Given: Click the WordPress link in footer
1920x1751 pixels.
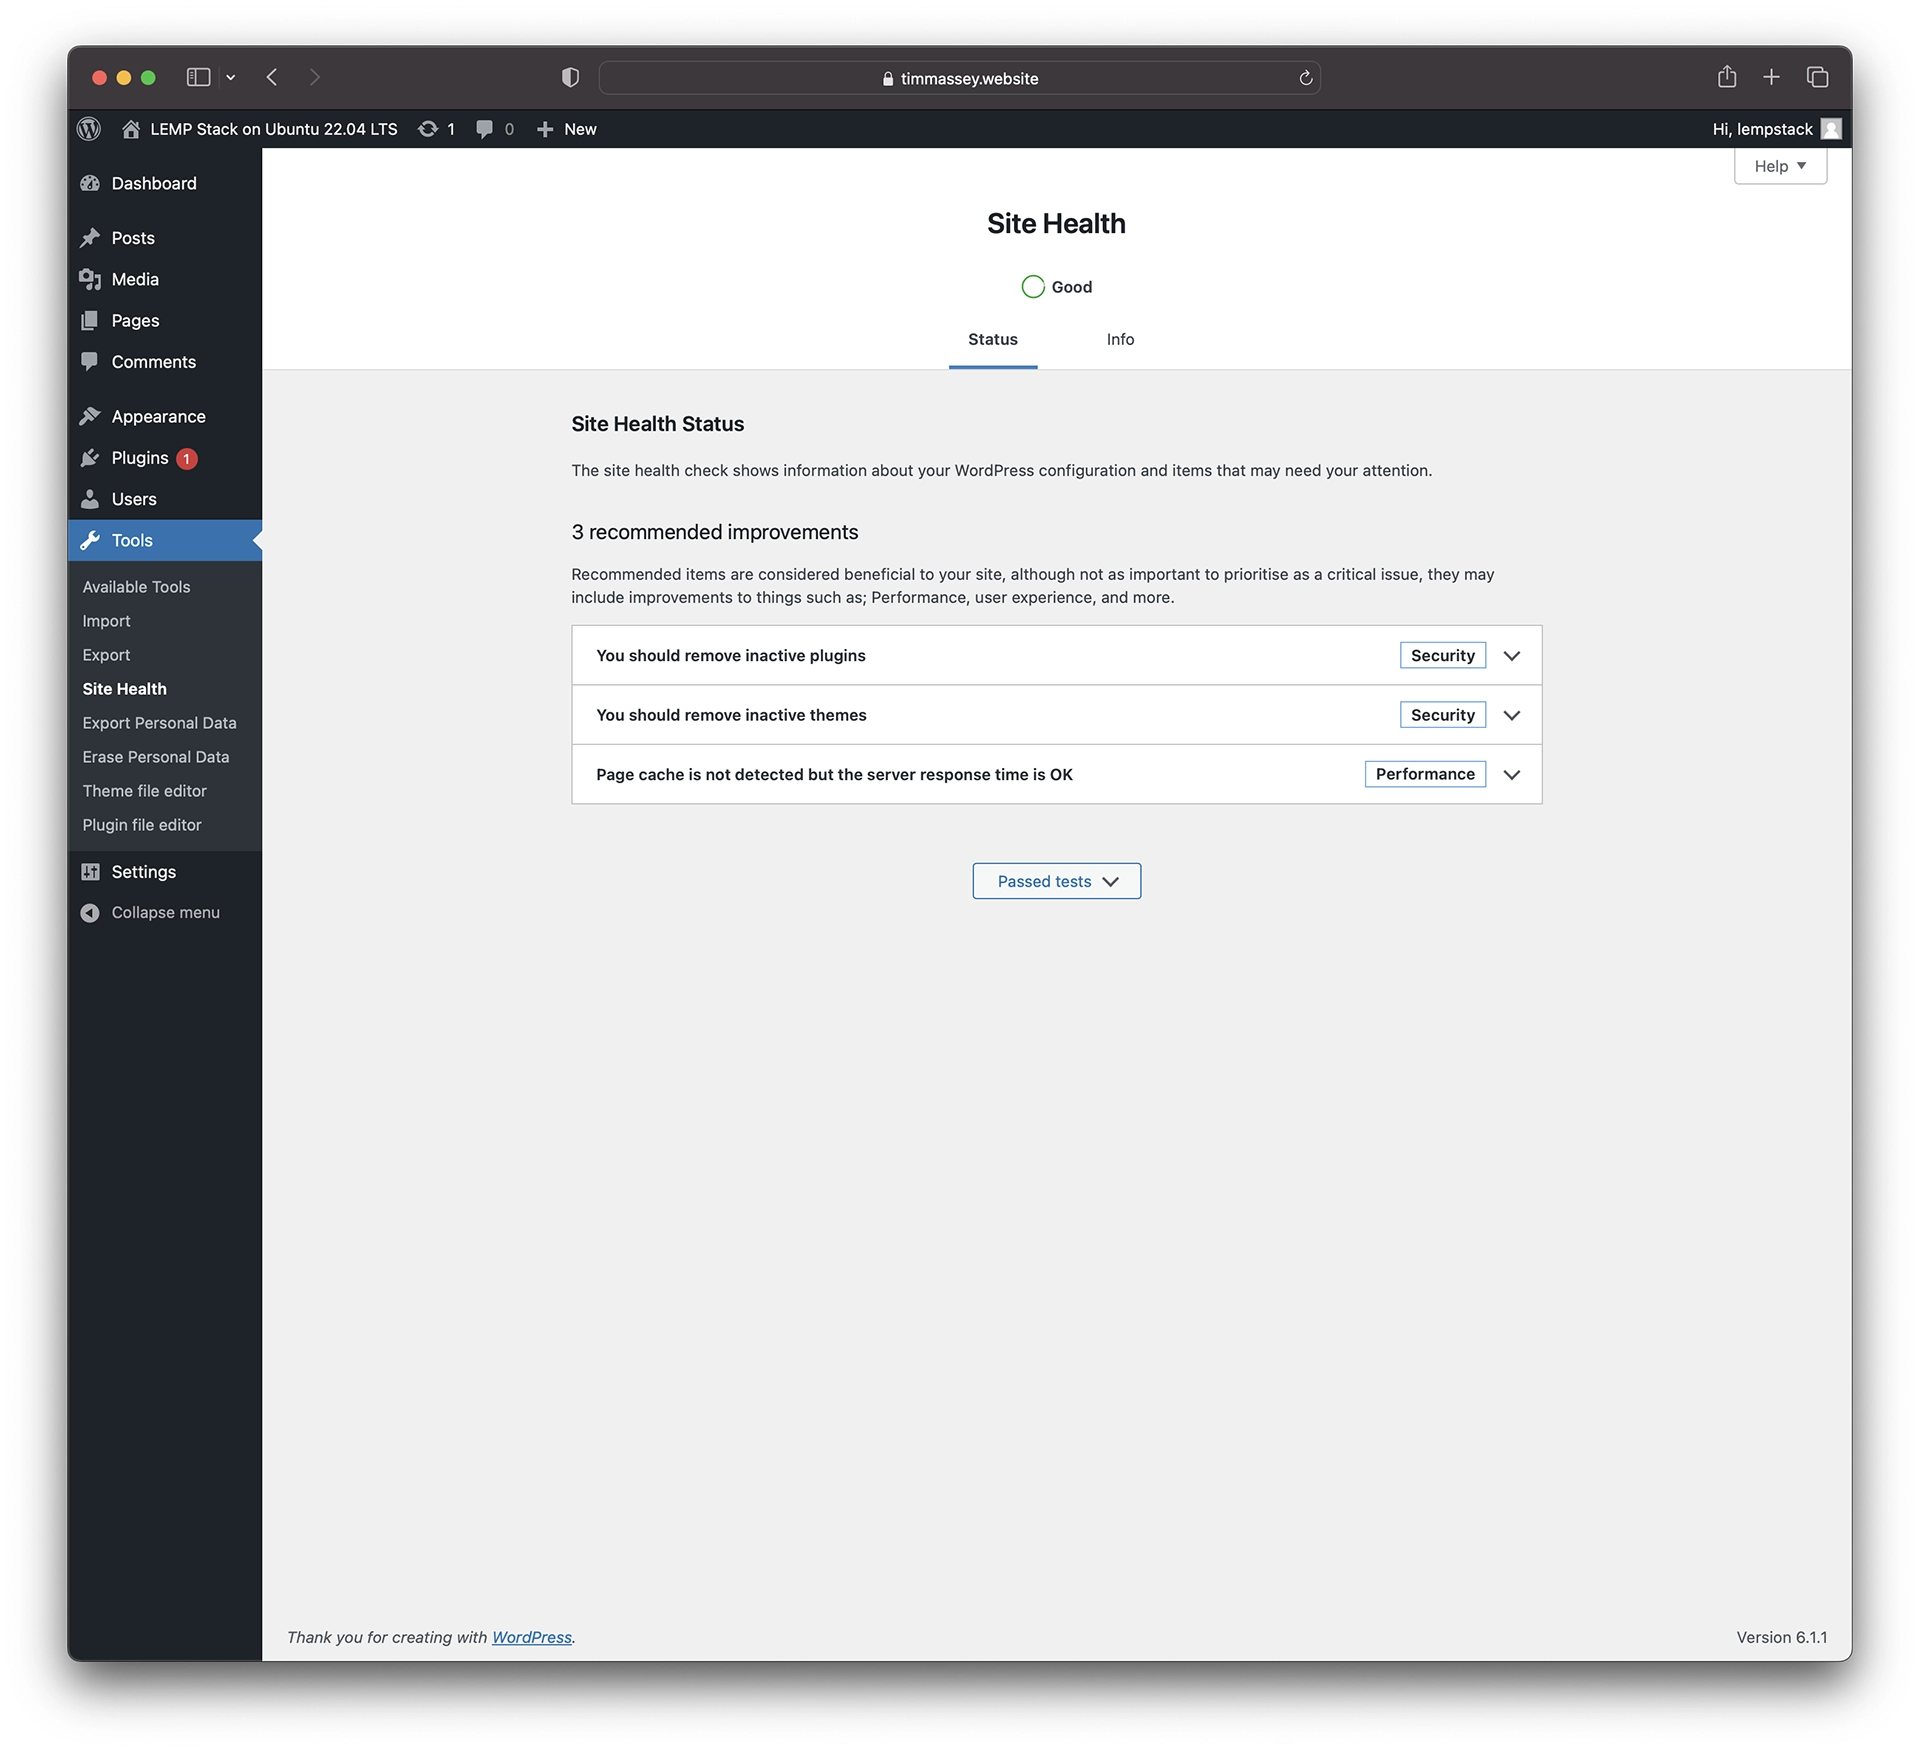Looking at the screenshot, I should point(531,1637).
